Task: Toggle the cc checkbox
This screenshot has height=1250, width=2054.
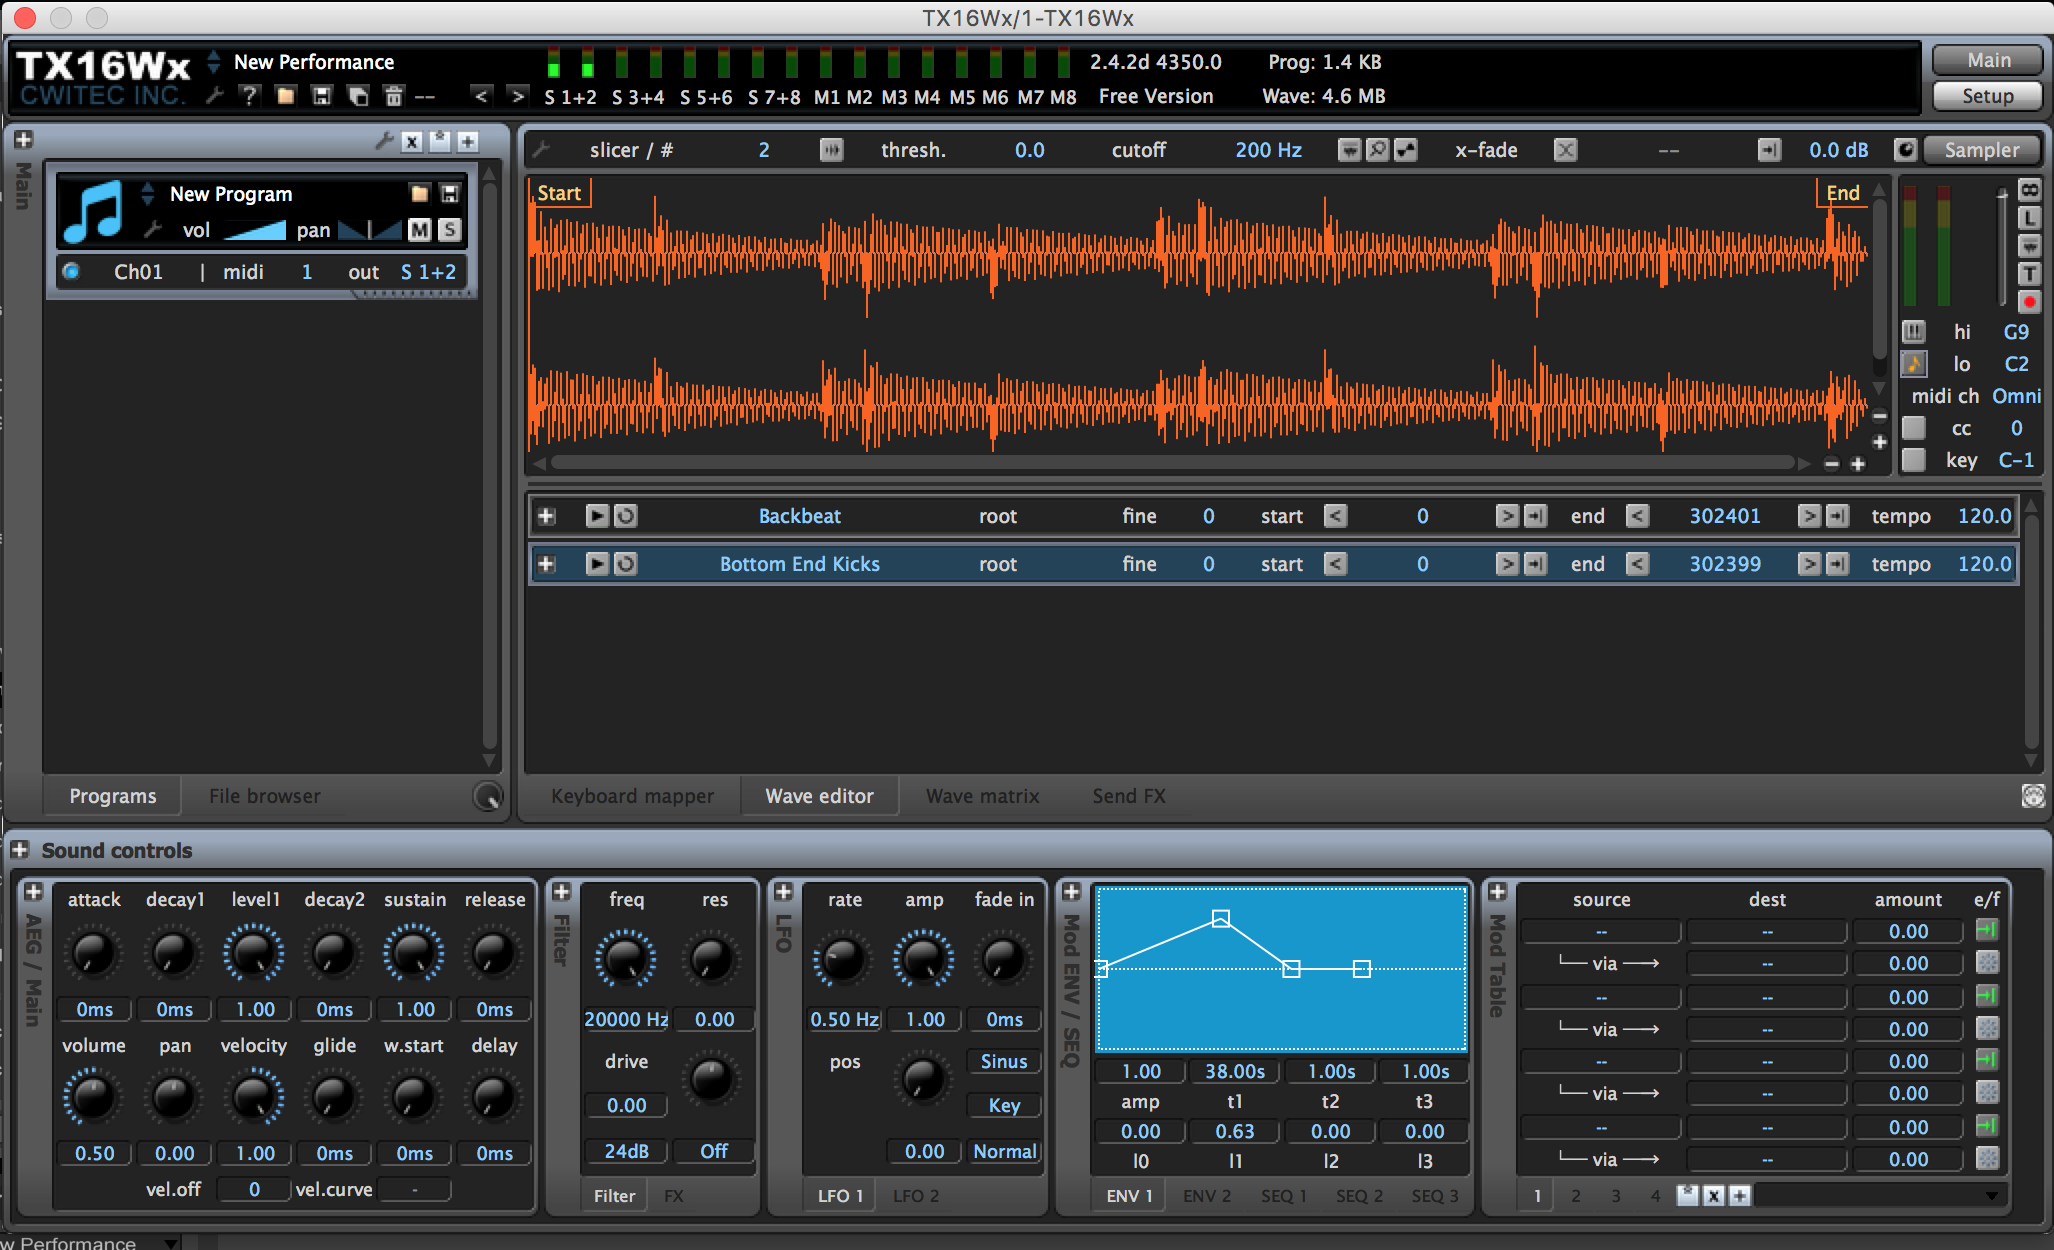Action: click(x=1913, y=428)
